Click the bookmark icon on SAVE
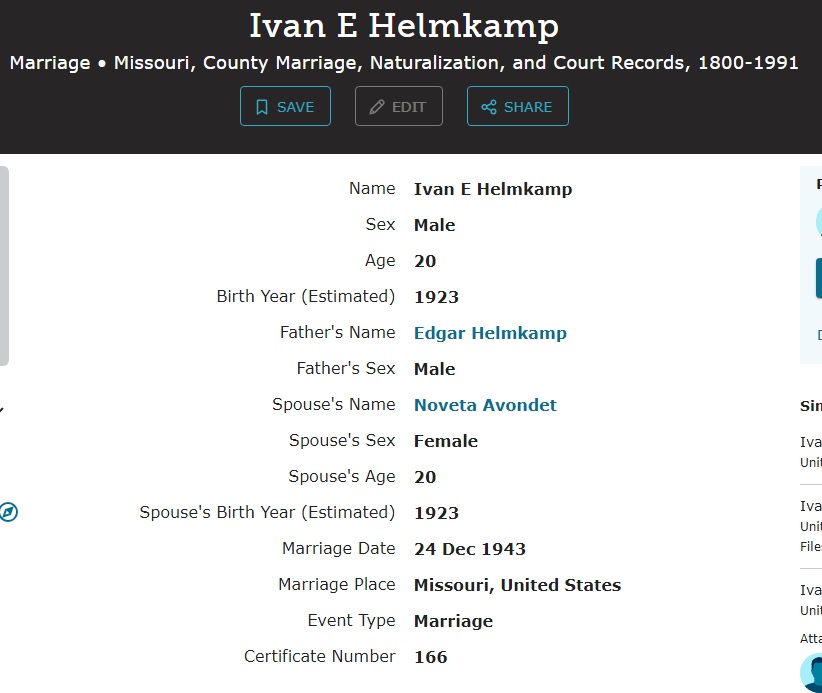 [262, 107]
